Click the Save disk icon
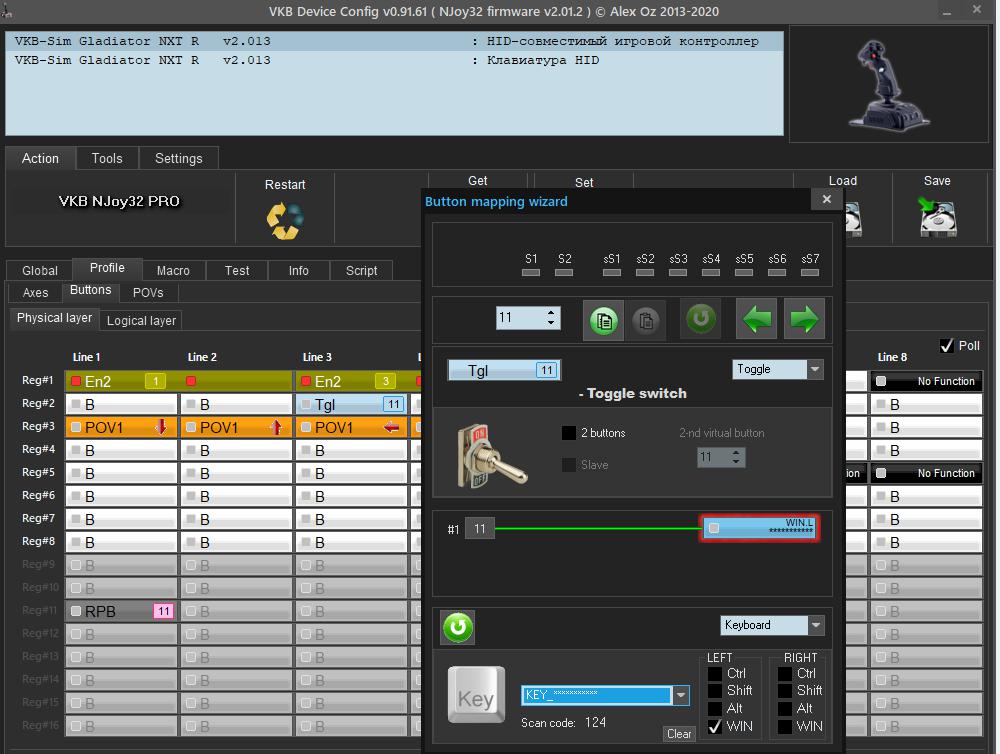Screen dimensions: 1000x754 click(x=937, y=217)
